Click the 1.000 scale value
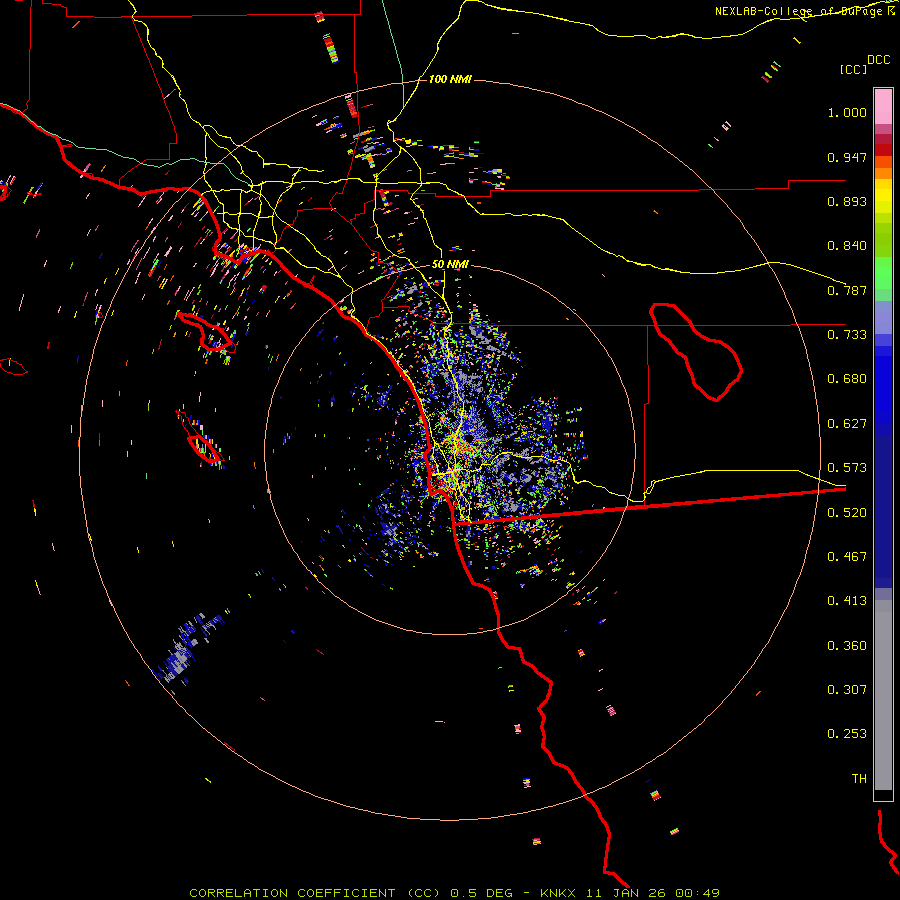The width and height of the screenshot is (900, 900). (847, 112)
